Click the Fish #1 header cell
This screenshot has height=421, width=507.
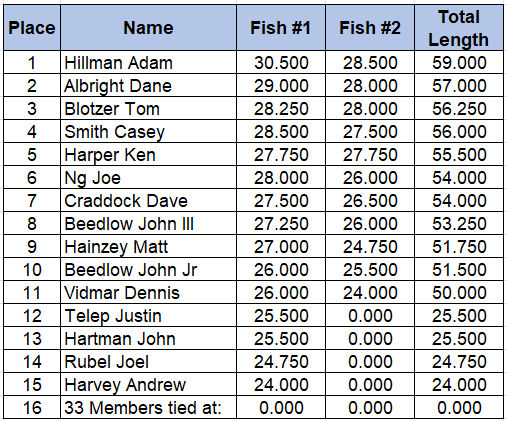pyautogui.click(x=281, y=28)
